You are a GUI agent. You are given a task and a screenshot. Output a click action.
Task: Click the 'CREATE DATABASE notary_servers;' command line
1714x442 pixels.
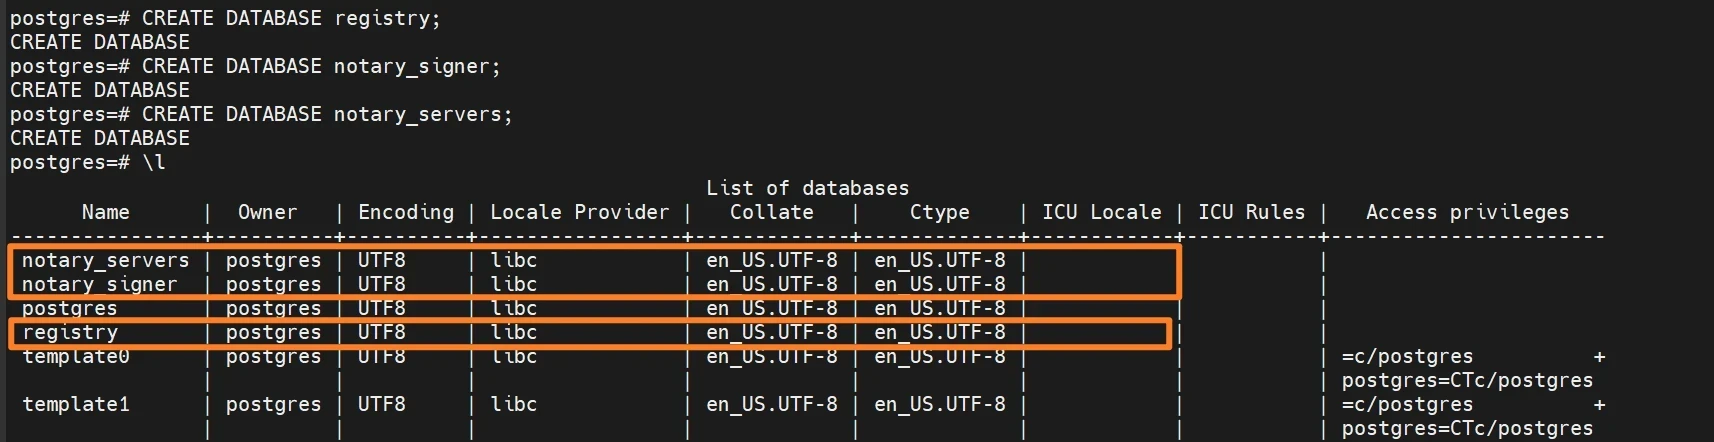pyautogui.click(x=326, y=114)
